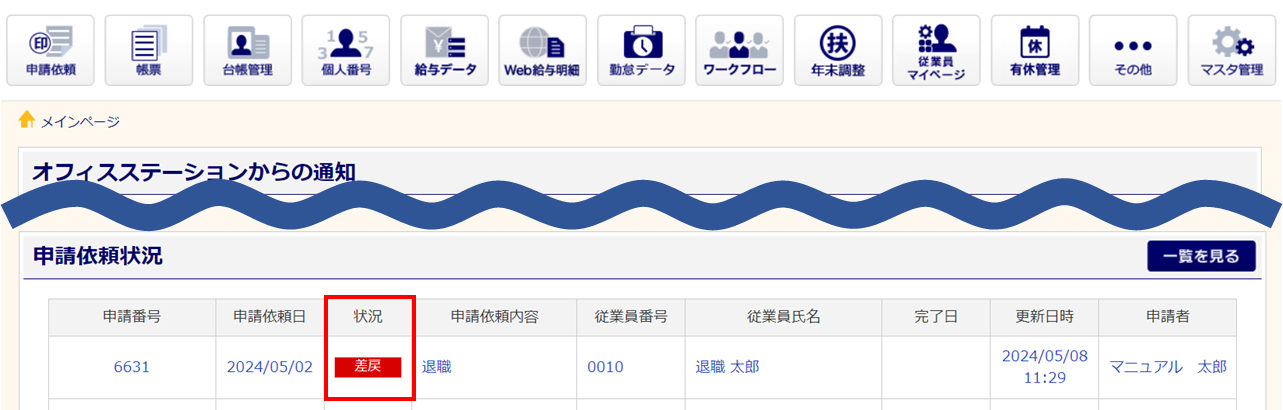Select the 台帳管理 ledger icon
This screenshot has width=1283, height=410.
[x=247, y=51]
